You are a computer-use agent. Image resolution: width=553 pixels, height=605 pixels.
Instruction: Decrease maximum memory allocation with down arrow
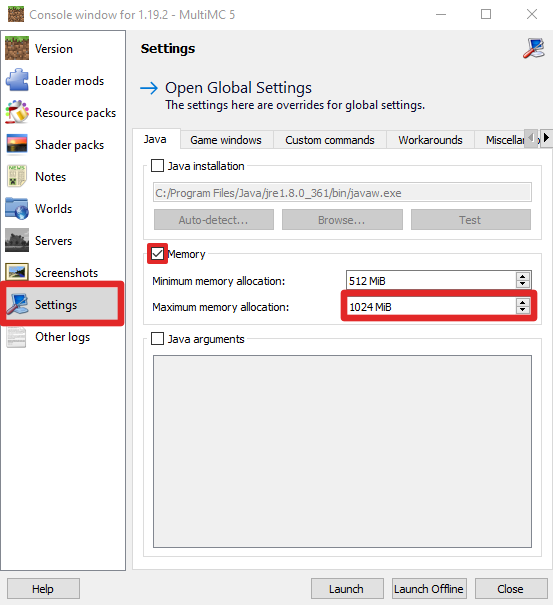523,310
